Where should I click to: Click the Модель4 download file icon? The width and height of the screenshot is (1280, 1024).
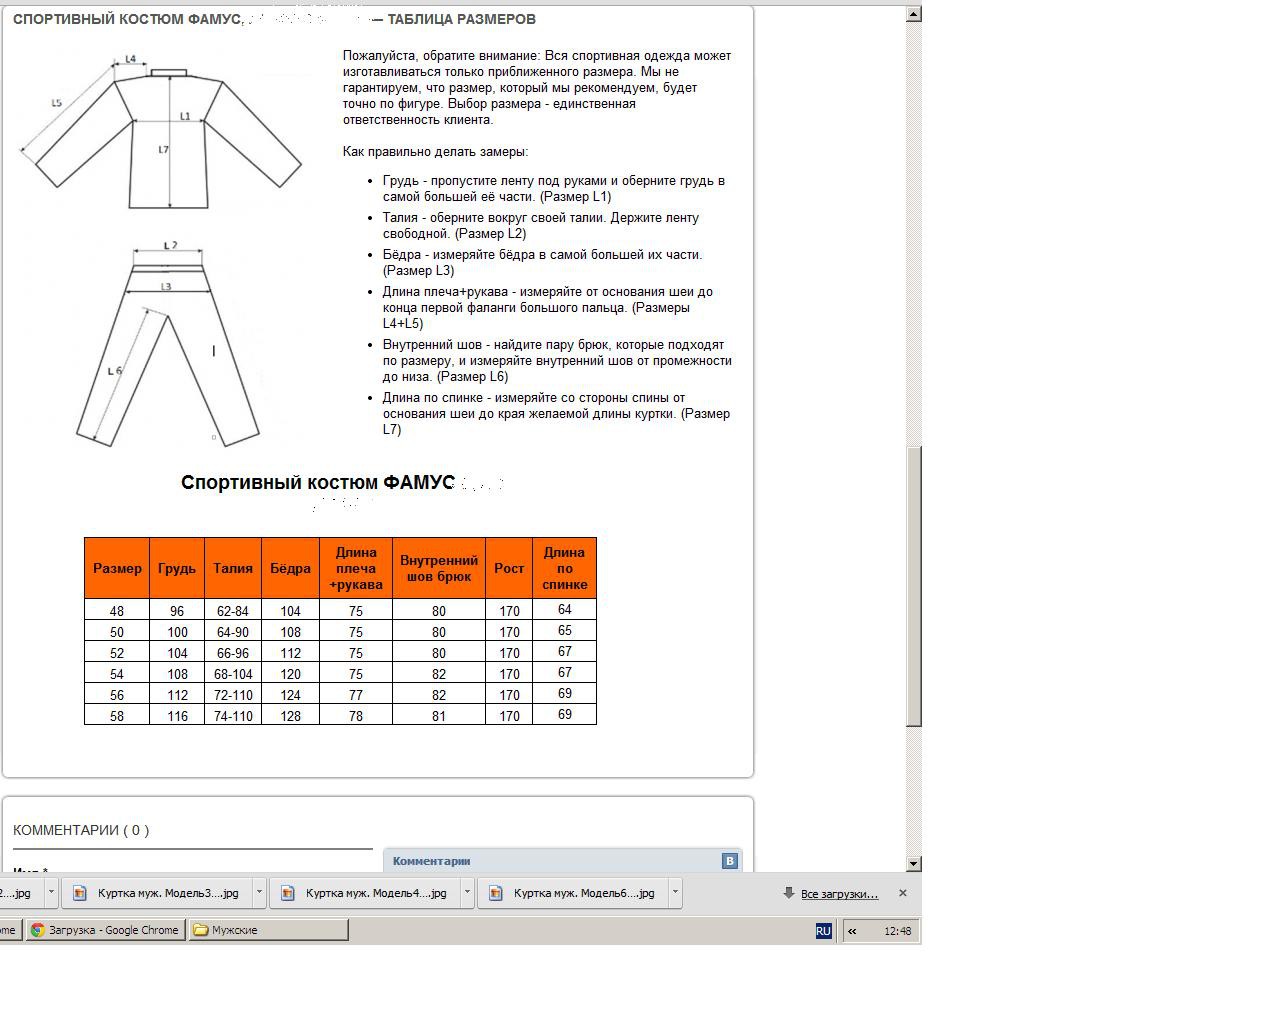[x=288, y=893]
